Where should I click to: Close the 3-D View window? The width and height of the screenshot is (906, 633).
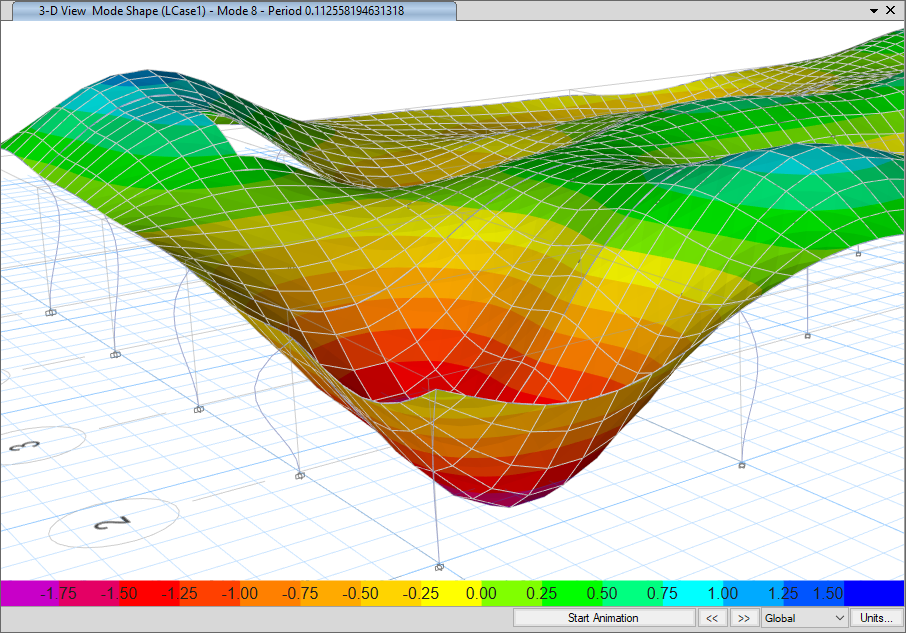click(x=891, y=10)
